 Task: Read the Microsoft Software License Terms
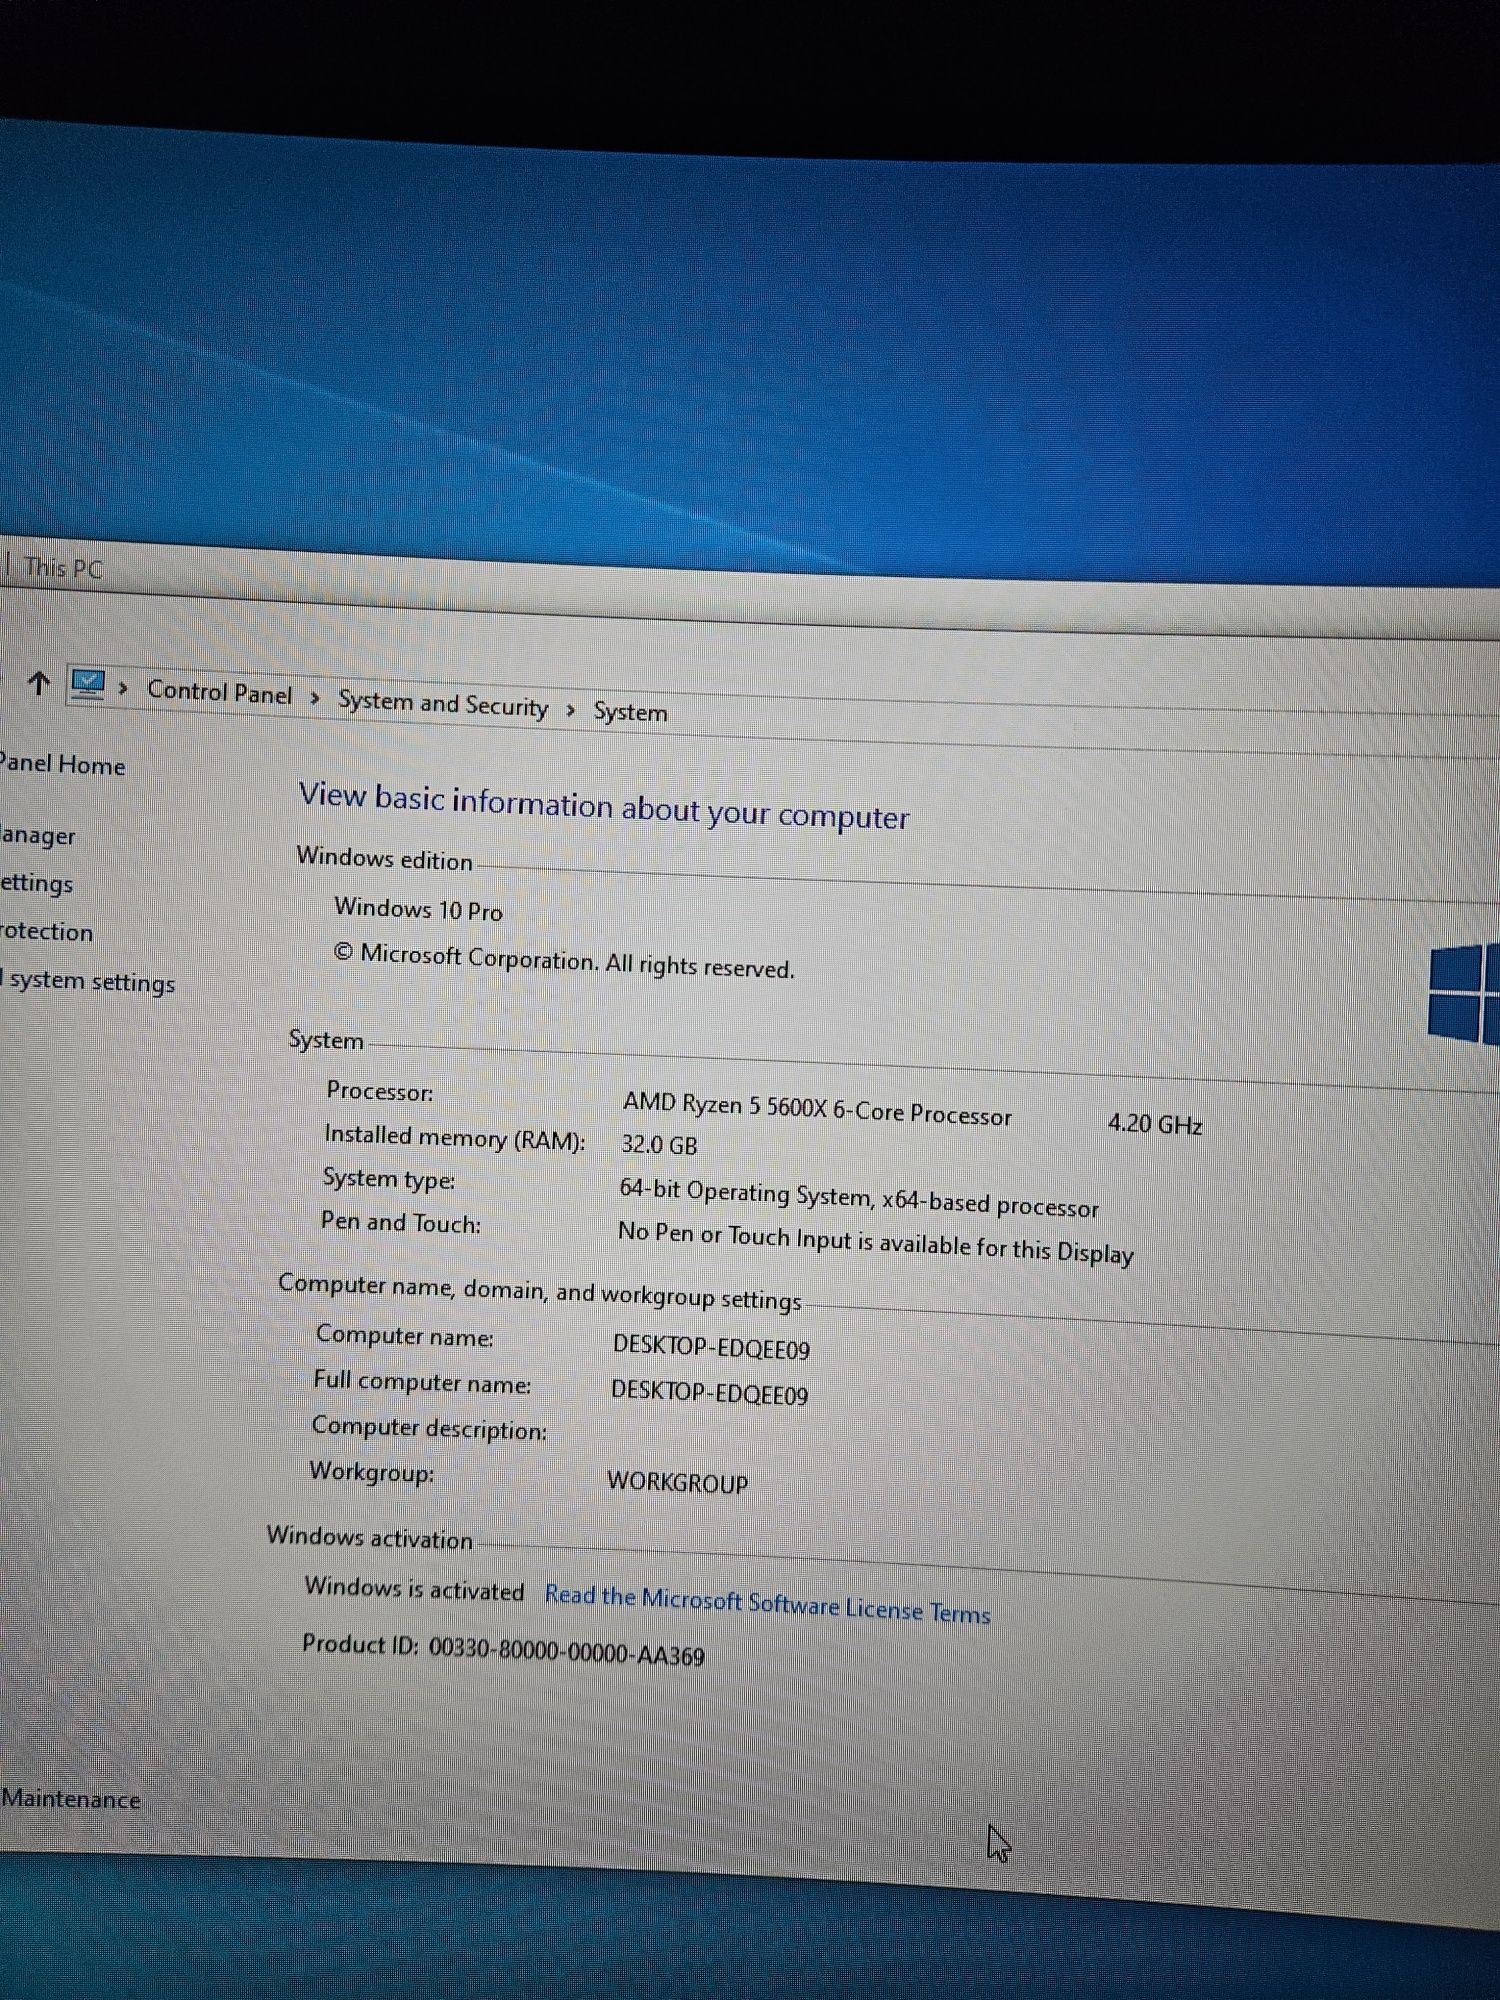(x=767, y=1604)
